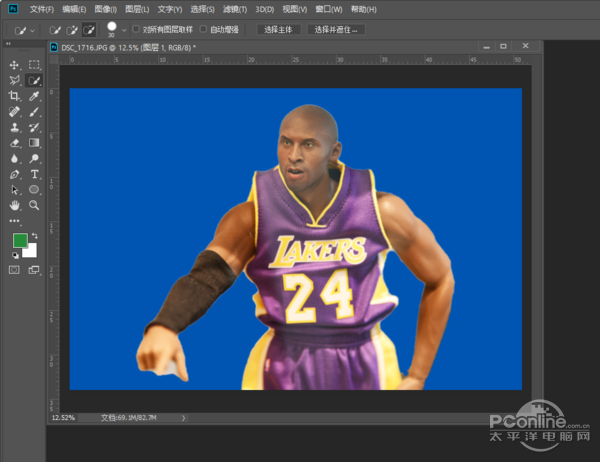Reset default foreground and background colors
Screen dimensions: 600x462
coord(15,255)
